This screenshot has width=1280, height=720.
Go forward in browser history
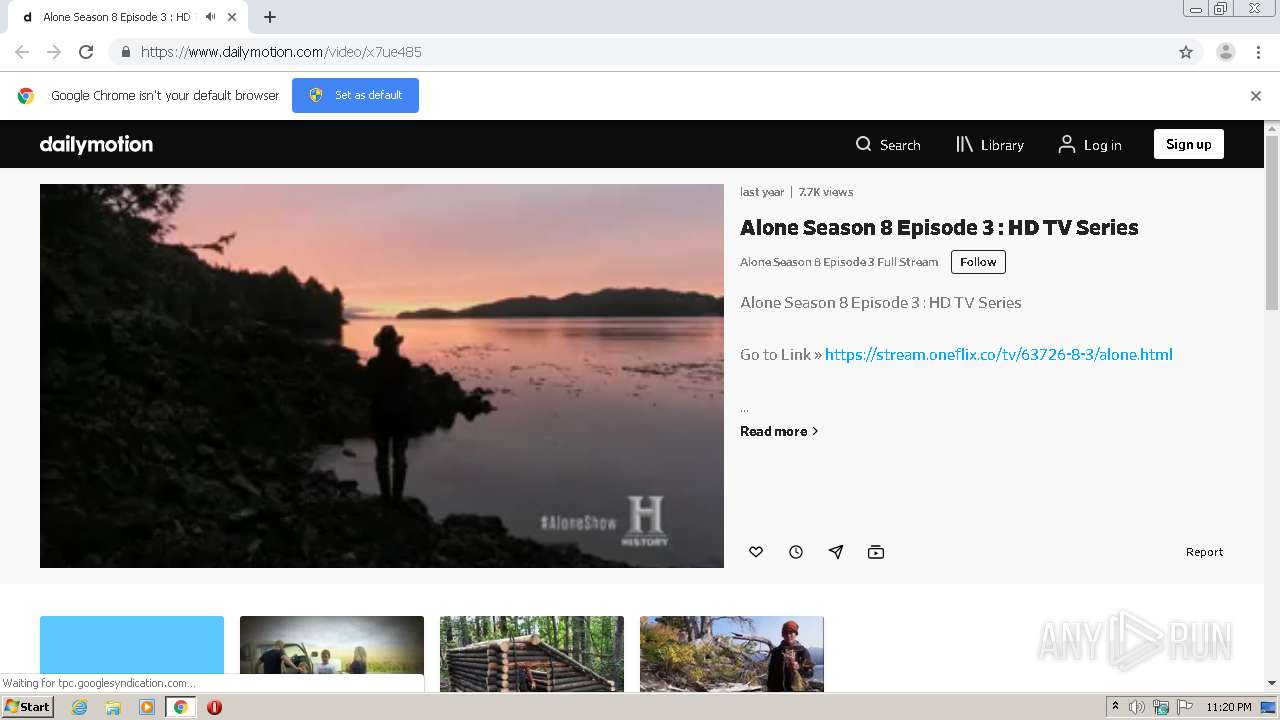pos(54,52)
